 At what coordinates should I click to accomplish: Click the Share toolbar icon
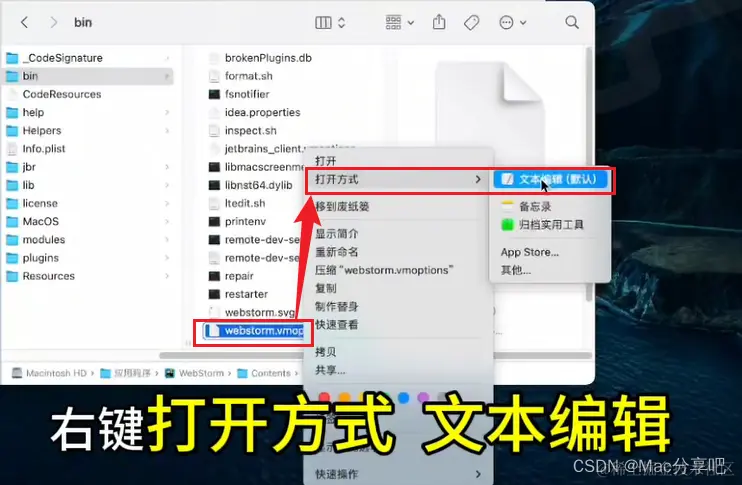pyautogui.click(x=439, y=22)
